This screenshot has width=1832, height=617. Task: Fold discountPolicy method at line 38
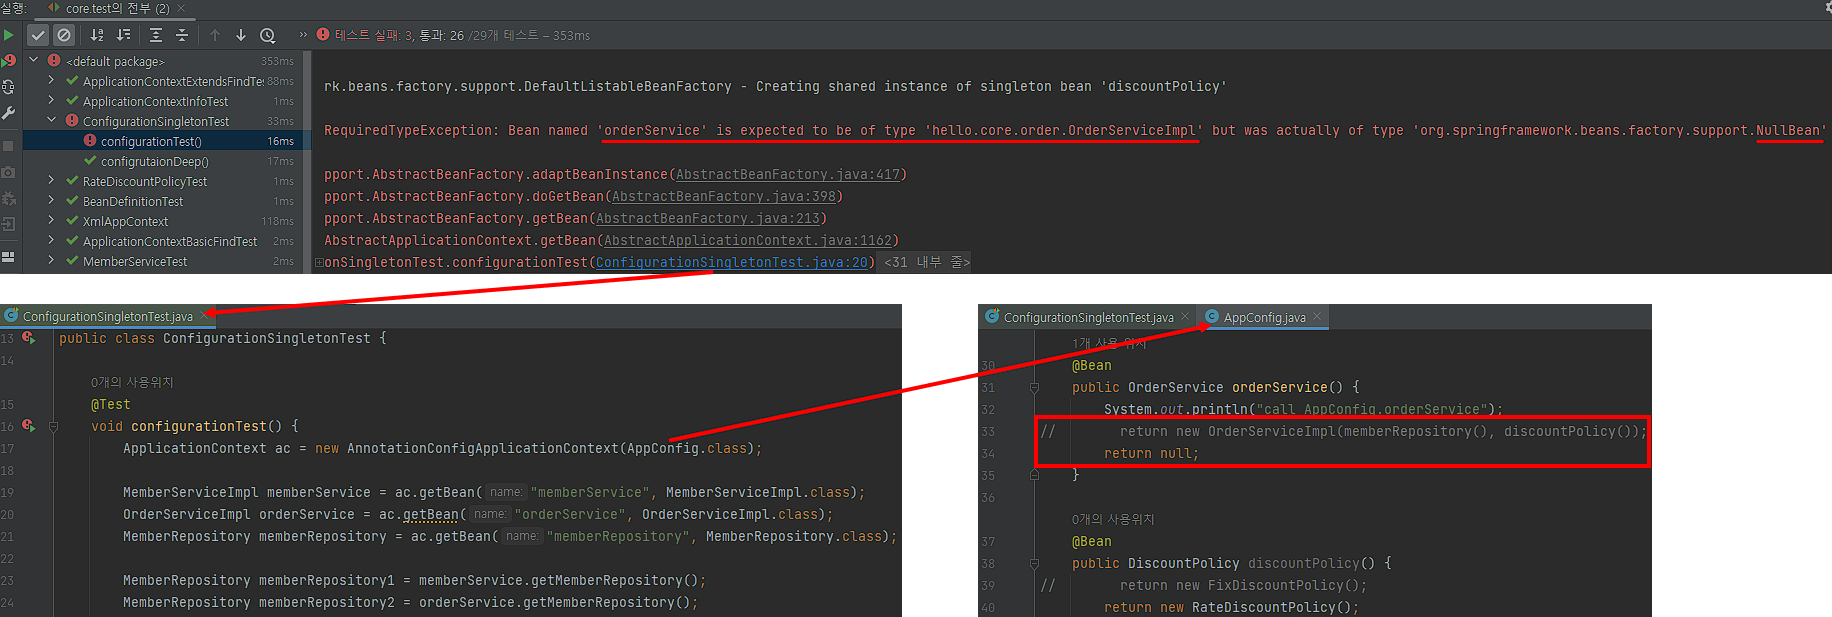[x=1034, y=564]
